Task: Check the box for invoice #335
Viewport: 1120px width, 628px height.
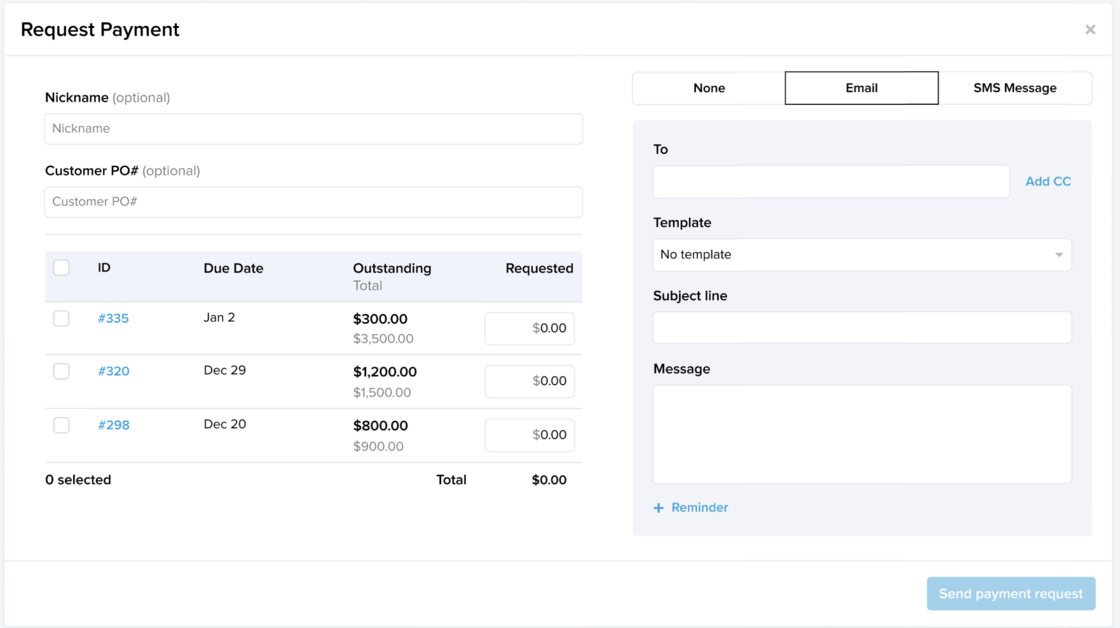Action: point(61,319)
